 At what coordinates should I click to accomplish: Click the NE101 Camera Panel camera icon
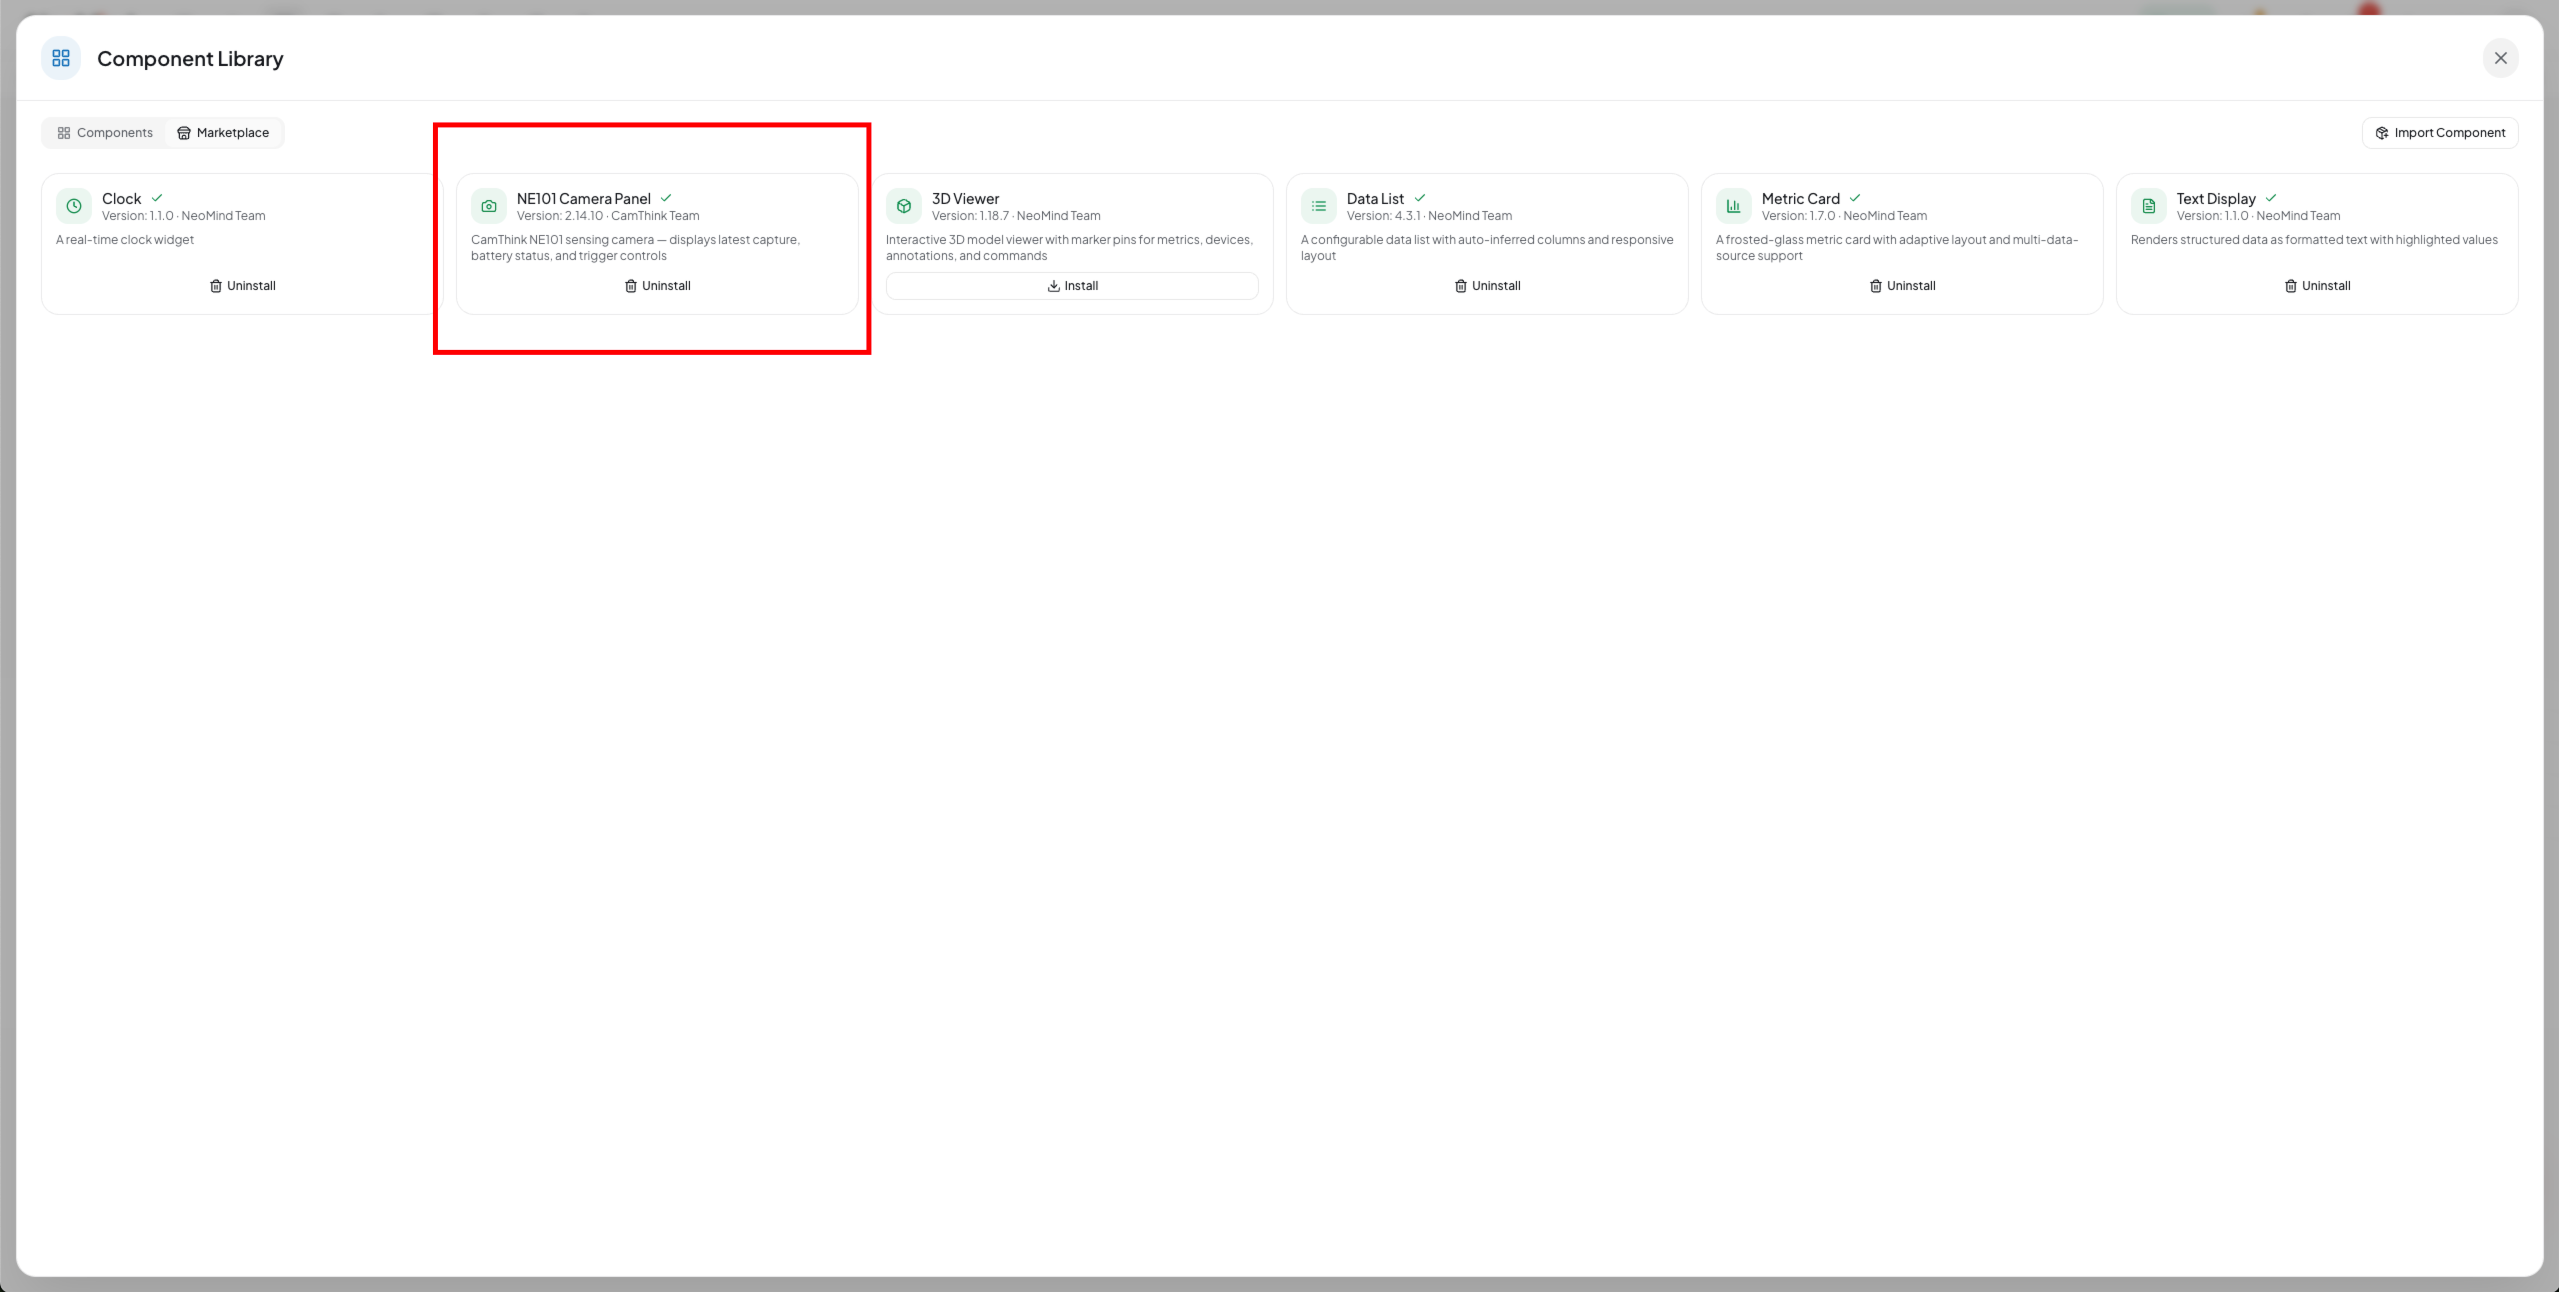tap(489, 206)
